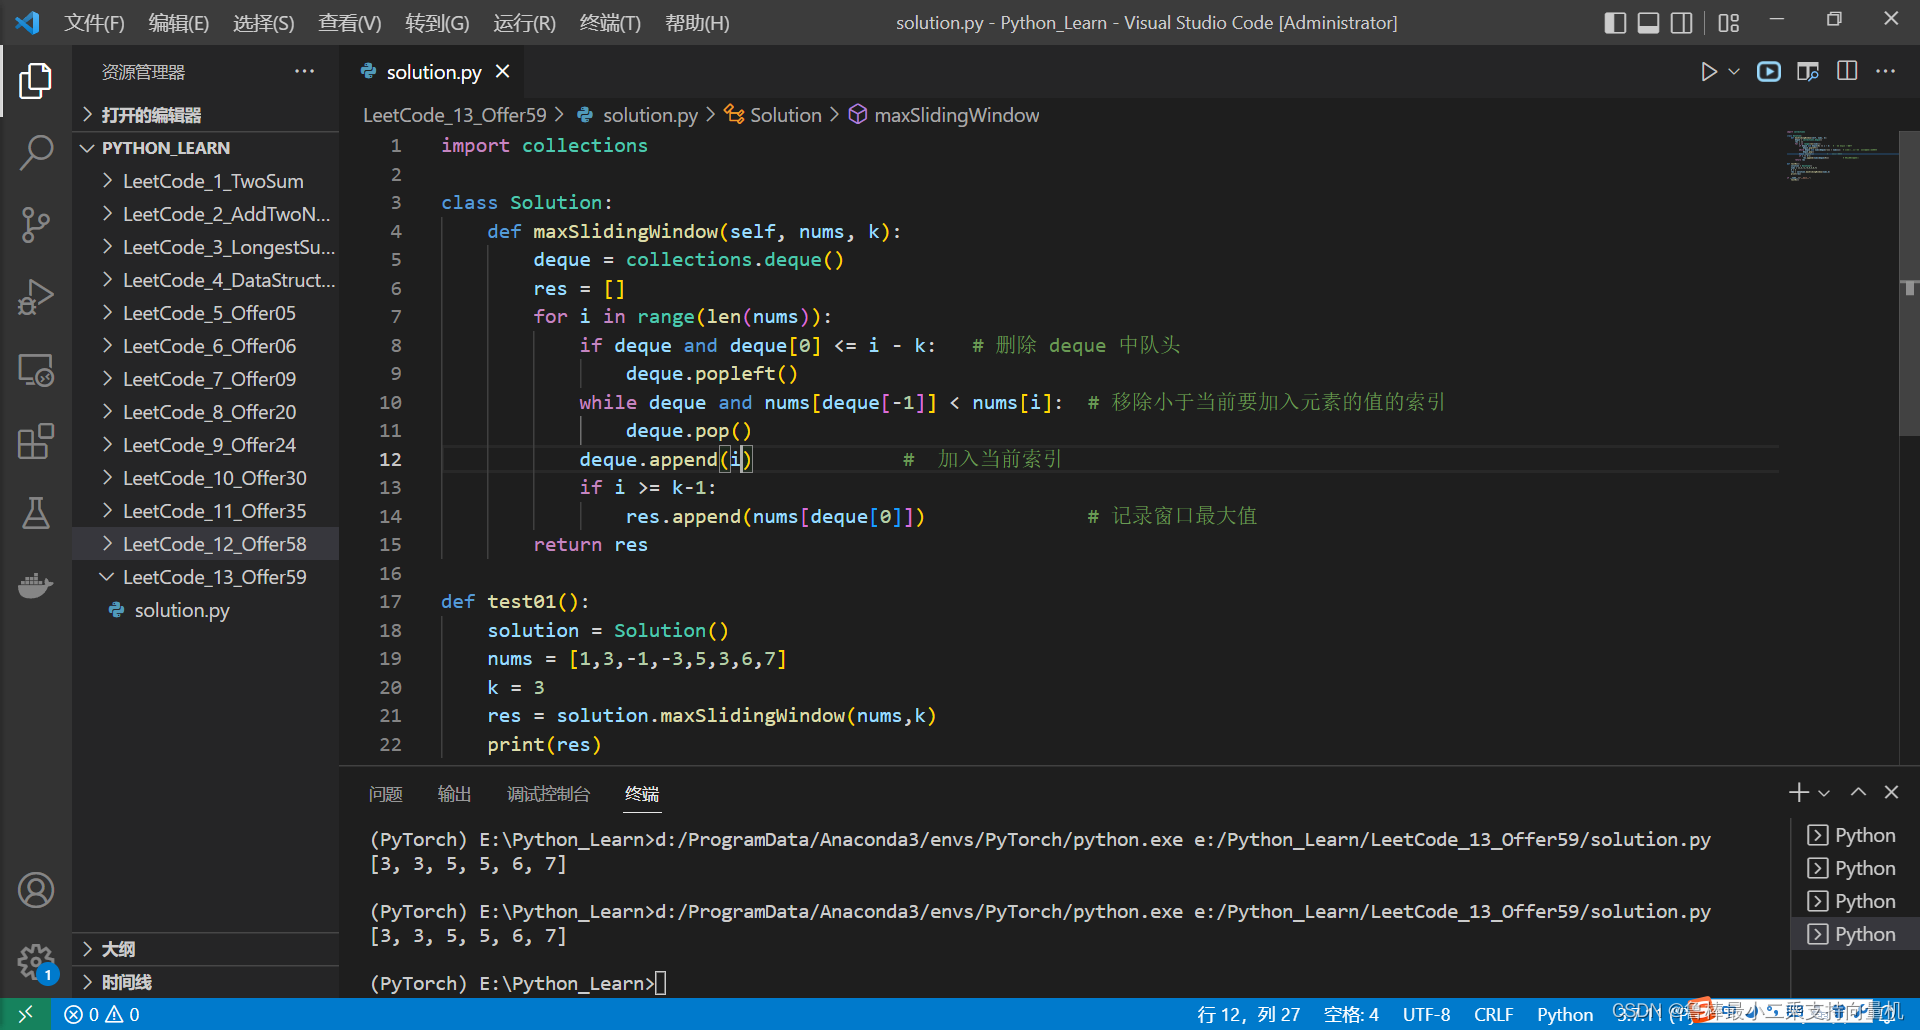Open run options dropdown arrow
This screenshot has width=1920, height=1030.
pos(1734,72)
